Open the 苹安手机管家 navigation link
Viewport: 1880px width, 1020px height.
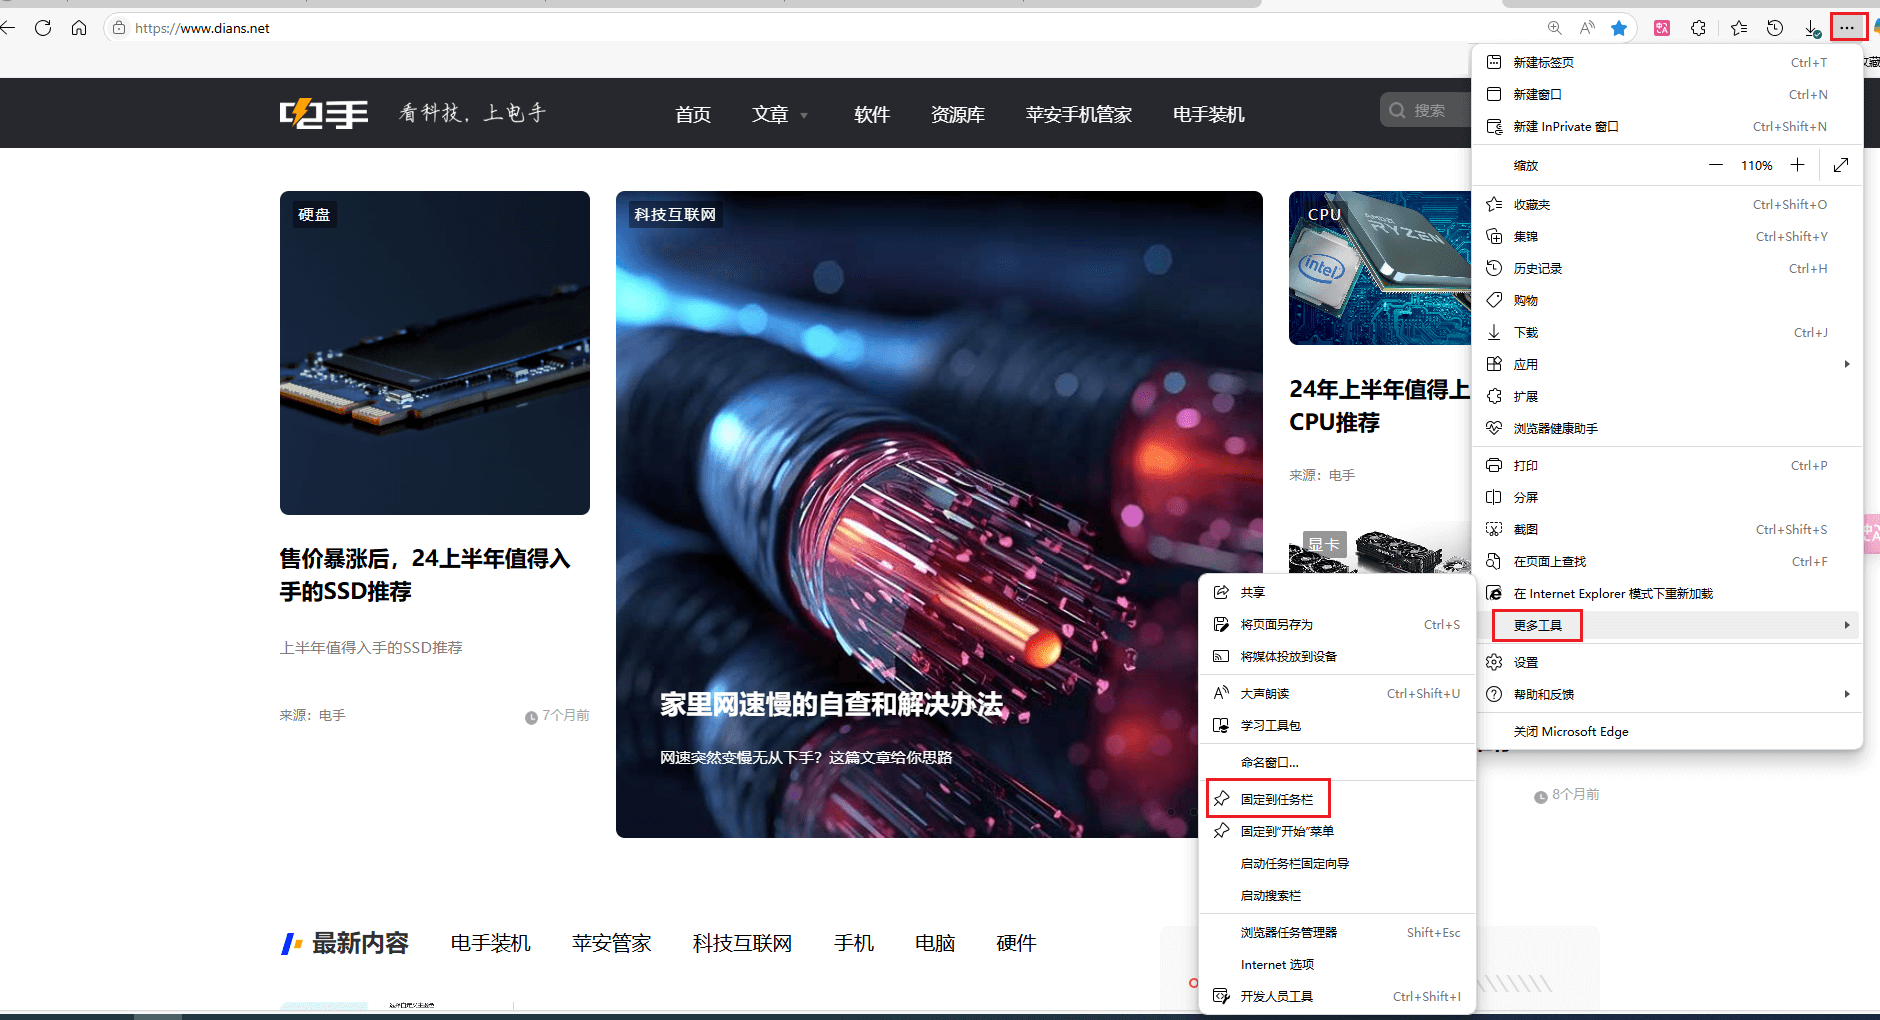tap(1077, 114)
